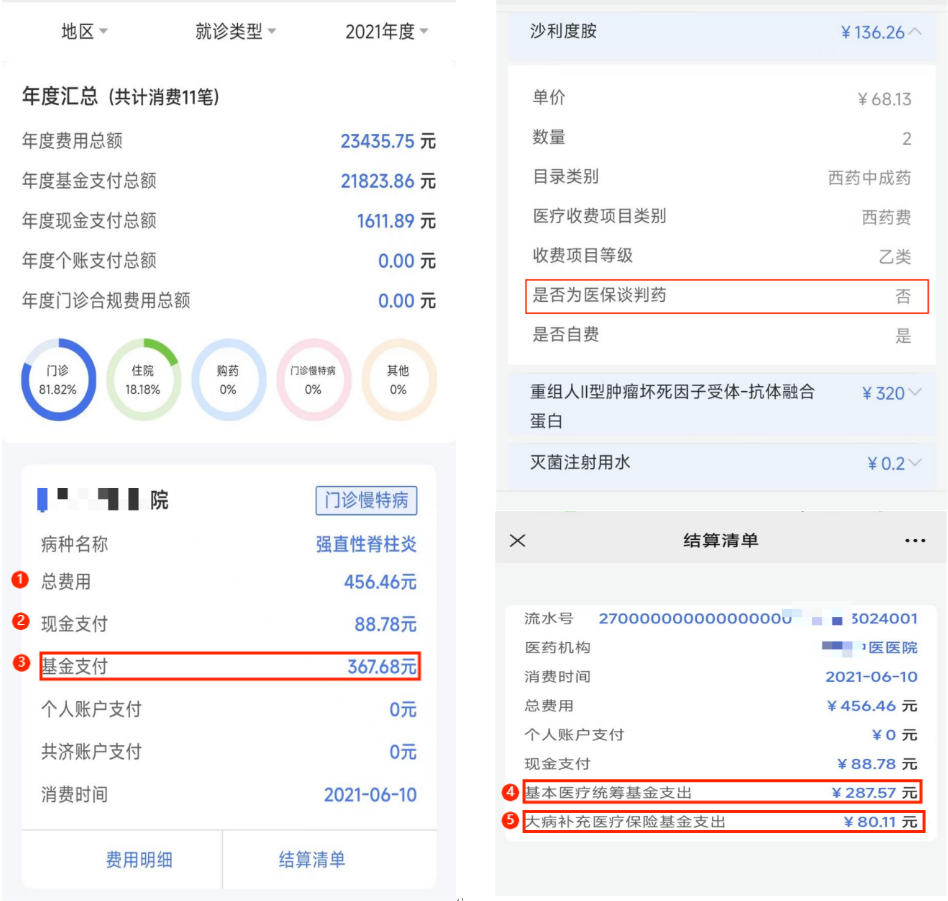Open the three-dot more options menu
The height and width of the screenshot is (901, 948).
click(914, 540)
